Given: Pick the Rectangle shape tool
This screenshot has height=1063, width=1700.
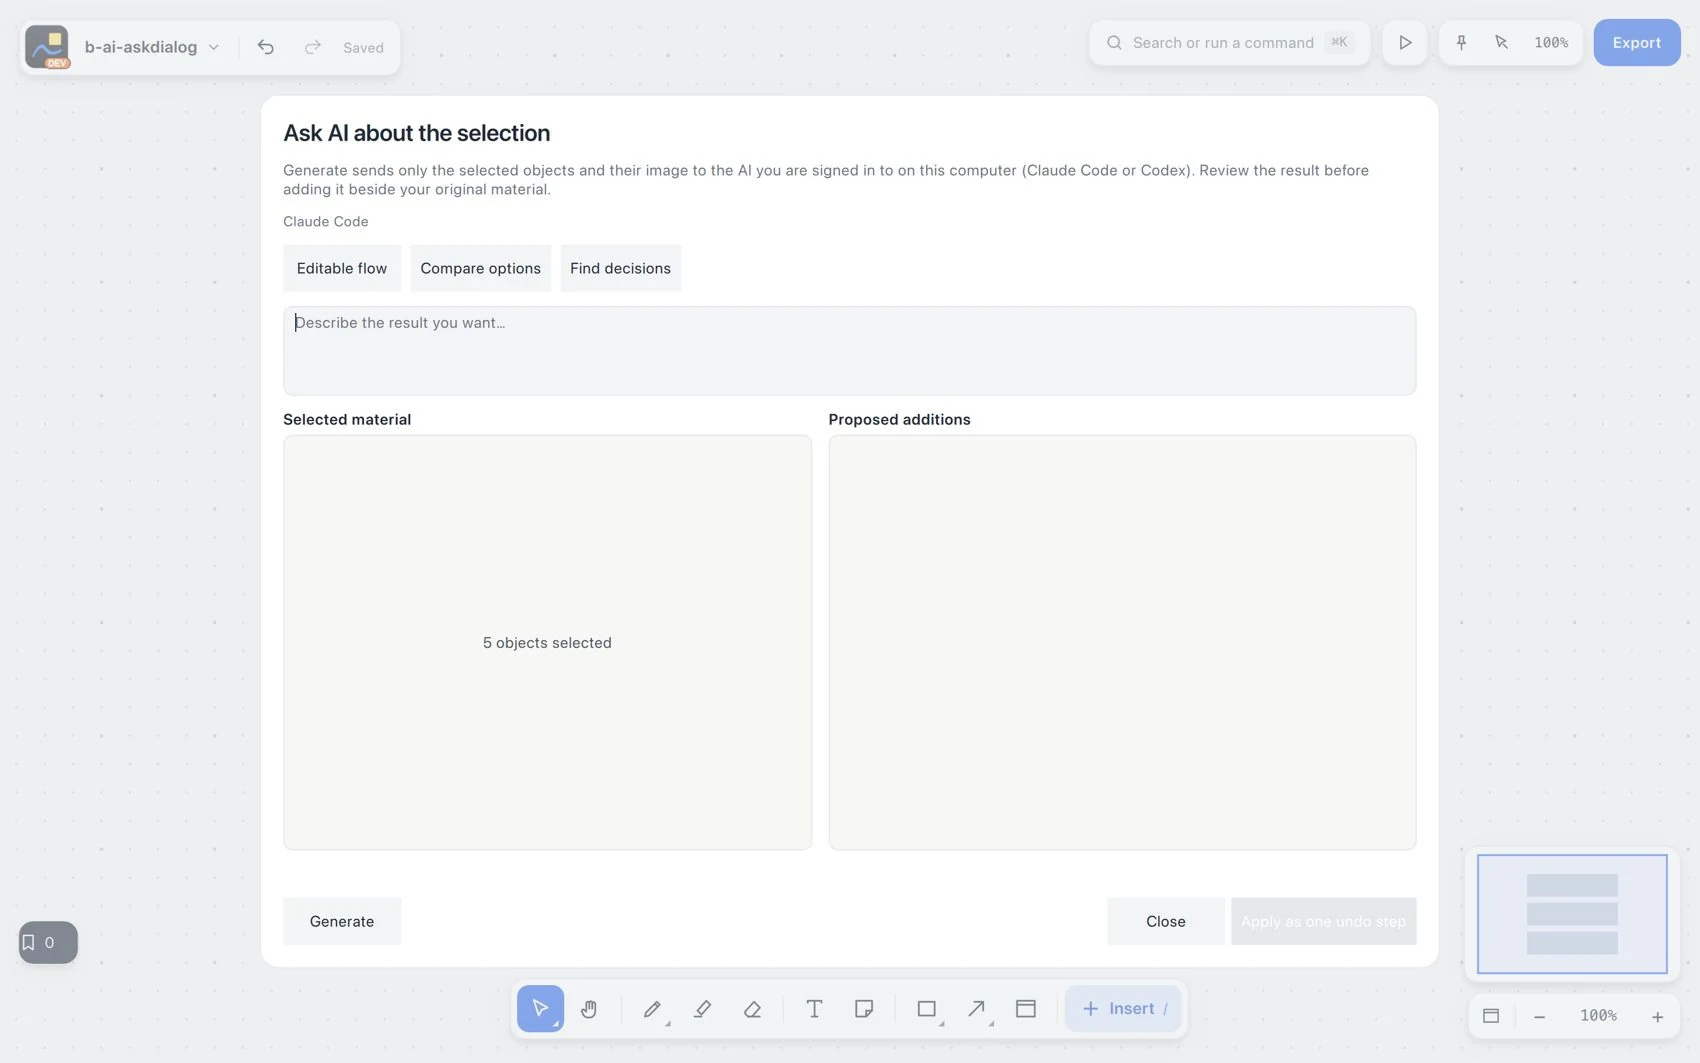Looking at the screenshot, I should pos(927,1008).
